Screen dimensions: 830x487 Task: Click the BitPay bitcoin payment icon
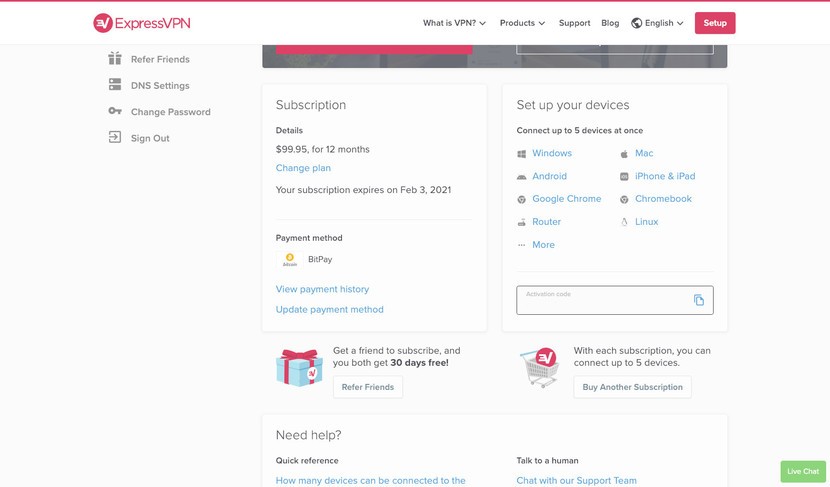pos(290,259)
